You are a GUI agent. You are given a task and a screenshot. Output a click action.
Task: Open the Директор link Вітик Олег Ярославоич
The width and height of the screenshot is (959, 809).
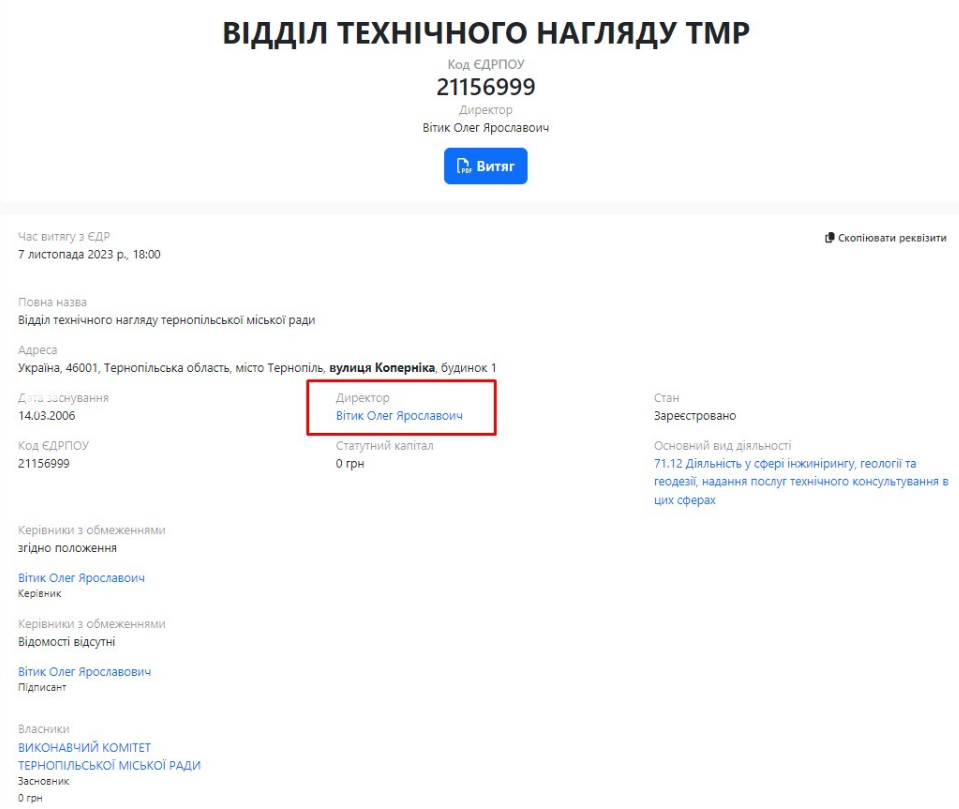399,415
